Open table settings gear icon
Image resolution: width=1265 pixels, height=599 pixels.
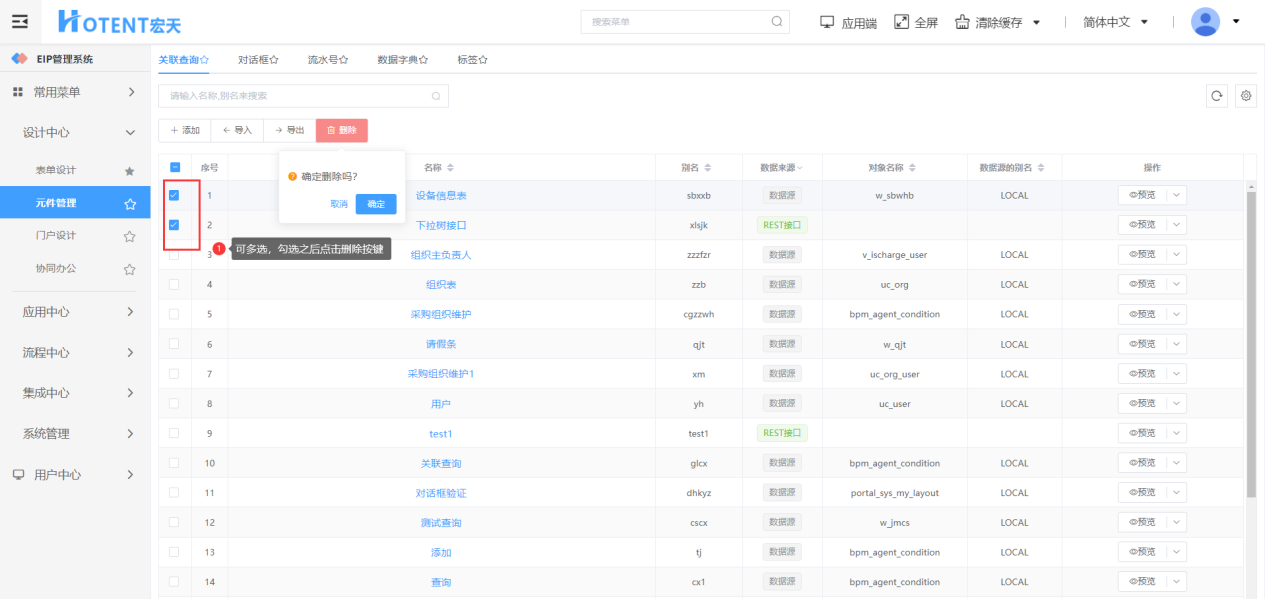1246,96
